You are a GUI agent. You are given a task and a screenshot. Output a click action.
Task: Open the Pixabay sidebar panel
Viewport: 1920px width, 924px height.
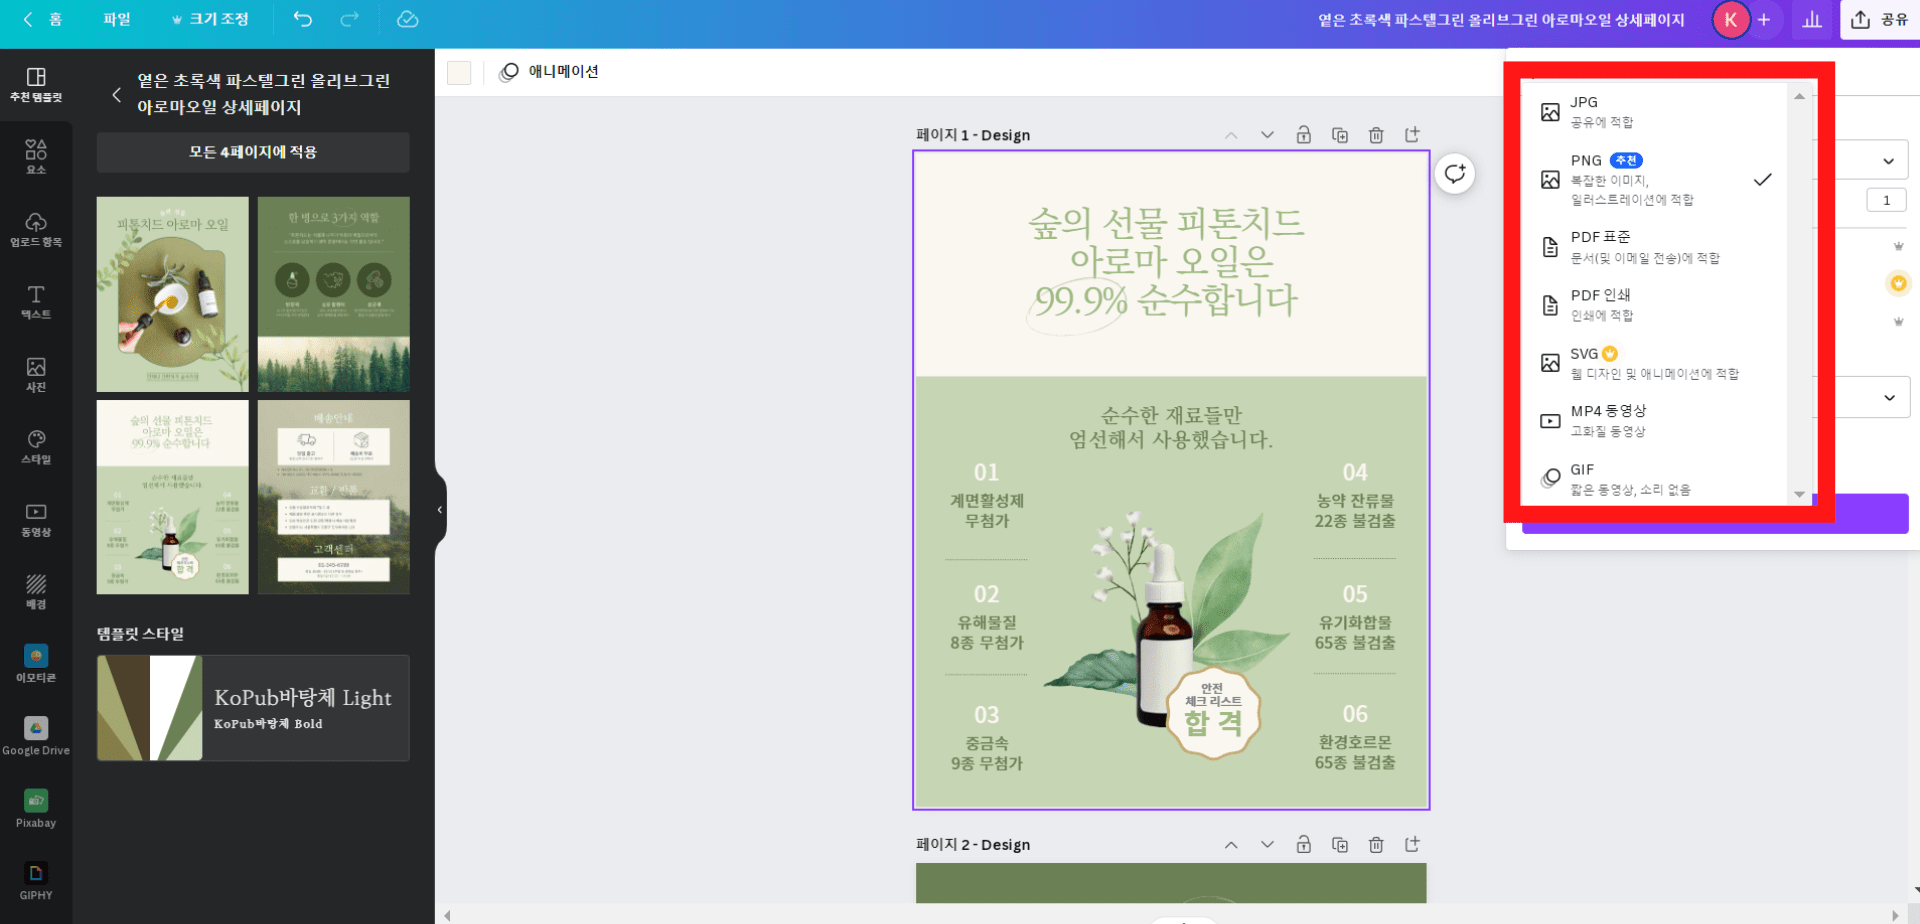click(36, 808)
